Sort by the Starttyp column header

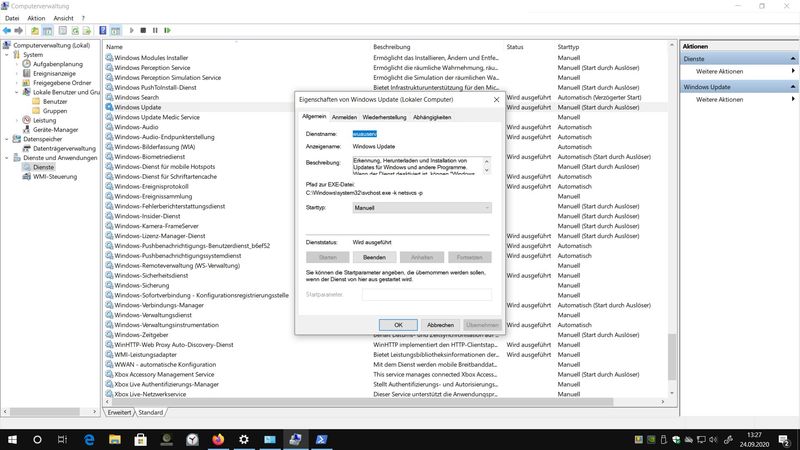(568, 47)
